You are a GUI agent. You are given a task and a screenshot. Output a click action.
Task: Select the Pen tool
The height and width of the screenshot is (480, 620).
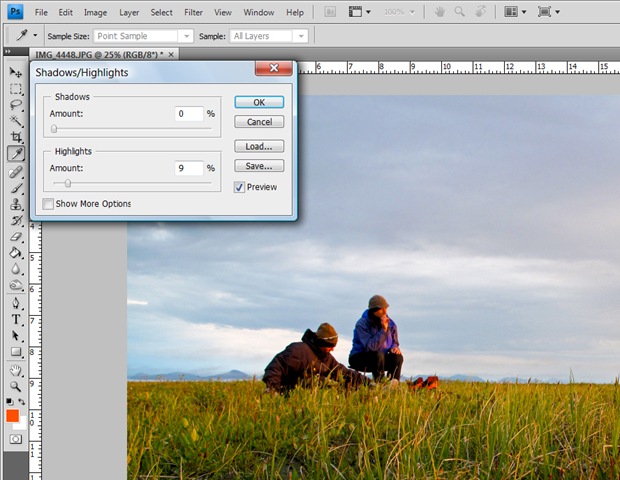[16, 303]
